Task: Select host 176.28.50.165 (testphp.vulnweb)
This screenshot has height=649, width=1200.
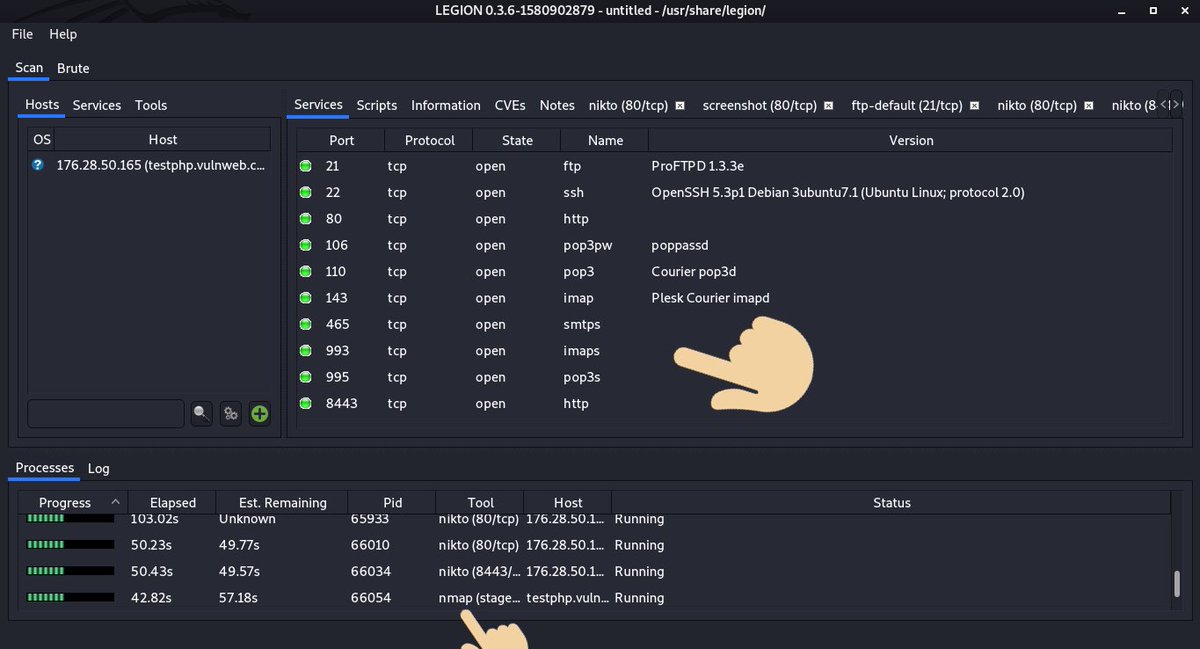Action: [x=161, y=165]
